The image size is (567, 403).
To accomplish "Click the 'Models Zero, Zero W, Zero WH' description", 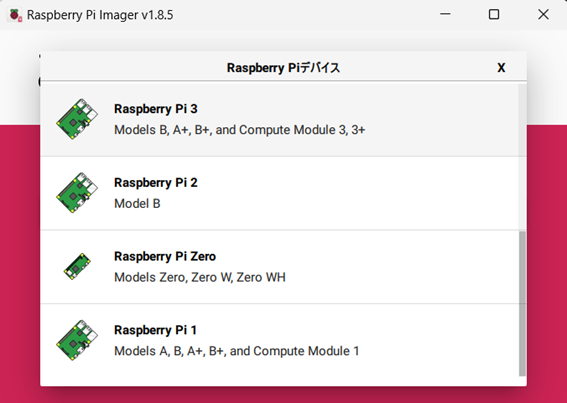I will coord(200,277).
